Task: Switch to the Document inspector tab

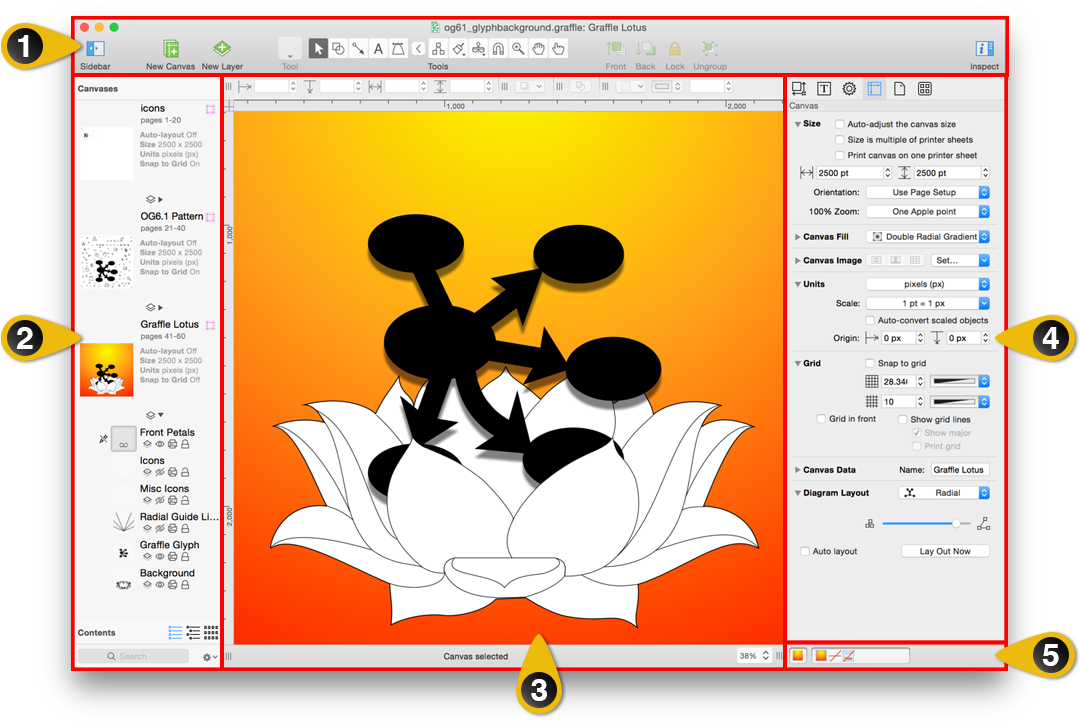Action: 900,88
